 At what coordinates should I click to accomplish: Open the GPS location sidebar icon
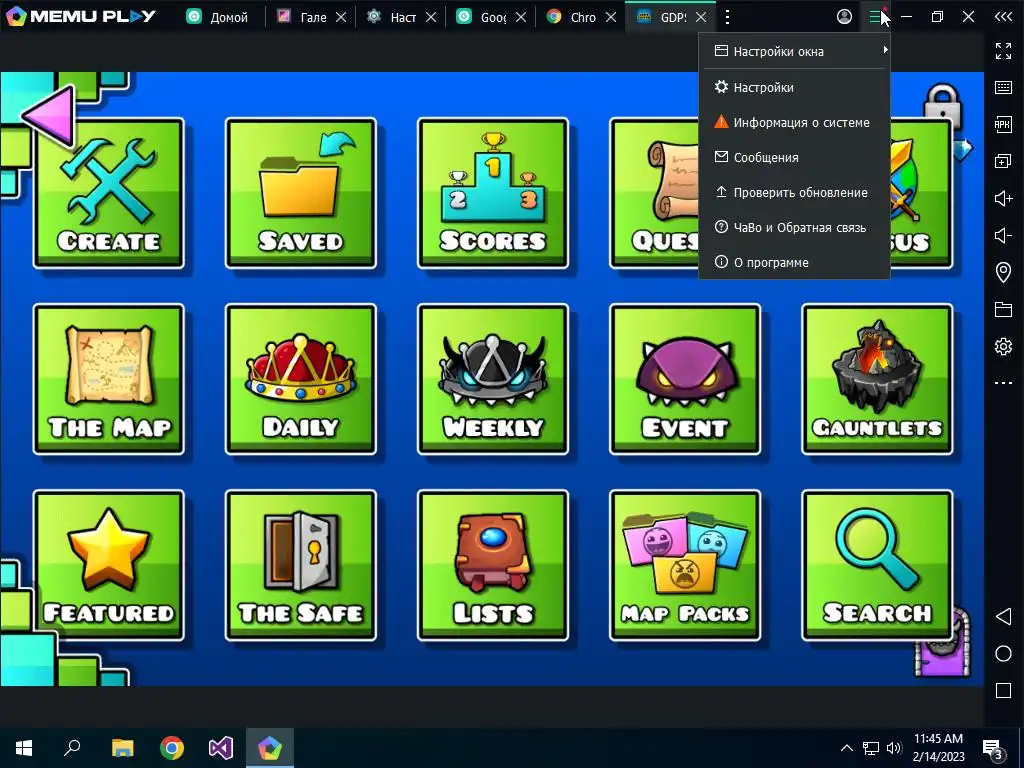point(1003,272)
